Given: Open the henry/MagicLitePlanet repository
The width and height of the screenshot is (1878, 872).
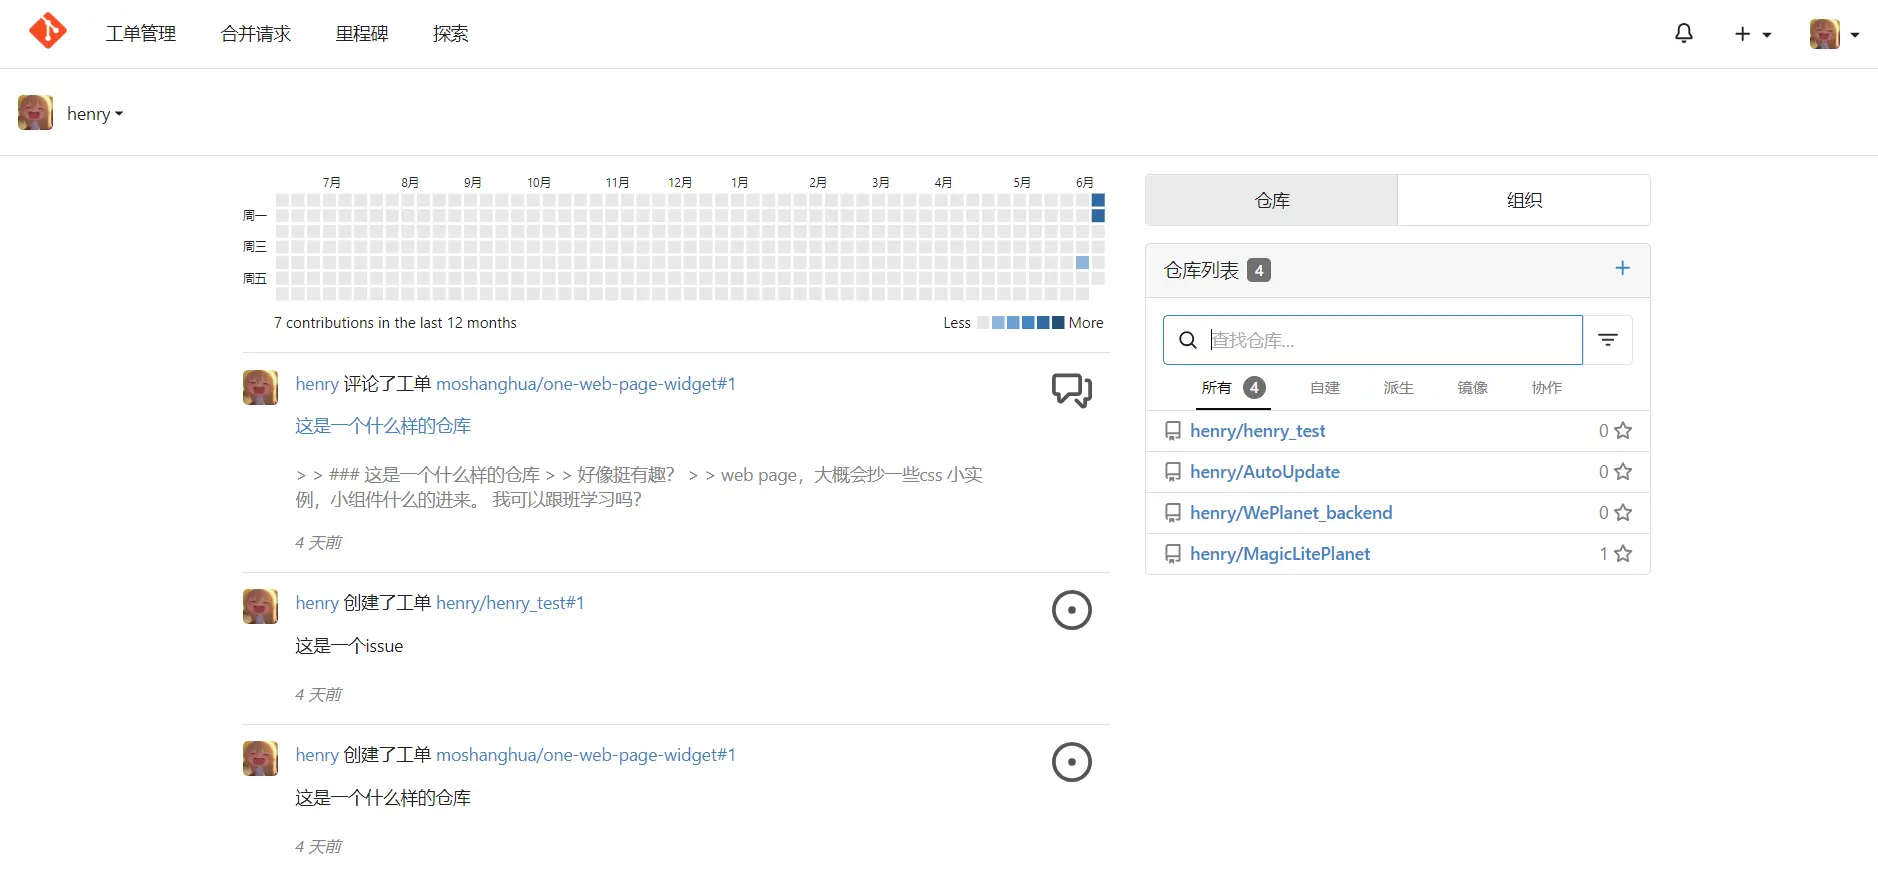Looking at the screenshot, I should (x=1280, y=554).
